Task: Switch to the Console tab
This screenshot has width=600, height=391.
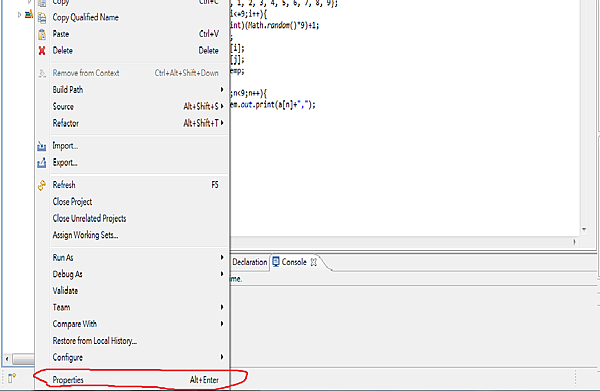Action: [294, 262]
